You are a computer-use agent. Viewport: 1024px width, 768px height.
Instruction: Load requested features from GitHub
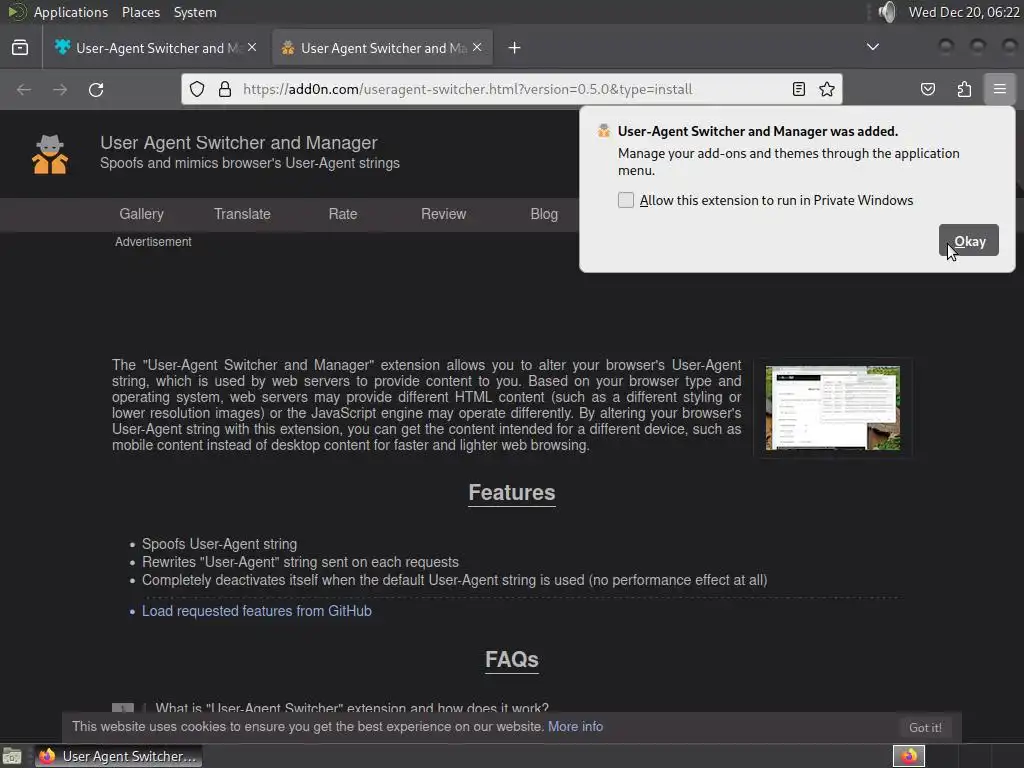257,611
